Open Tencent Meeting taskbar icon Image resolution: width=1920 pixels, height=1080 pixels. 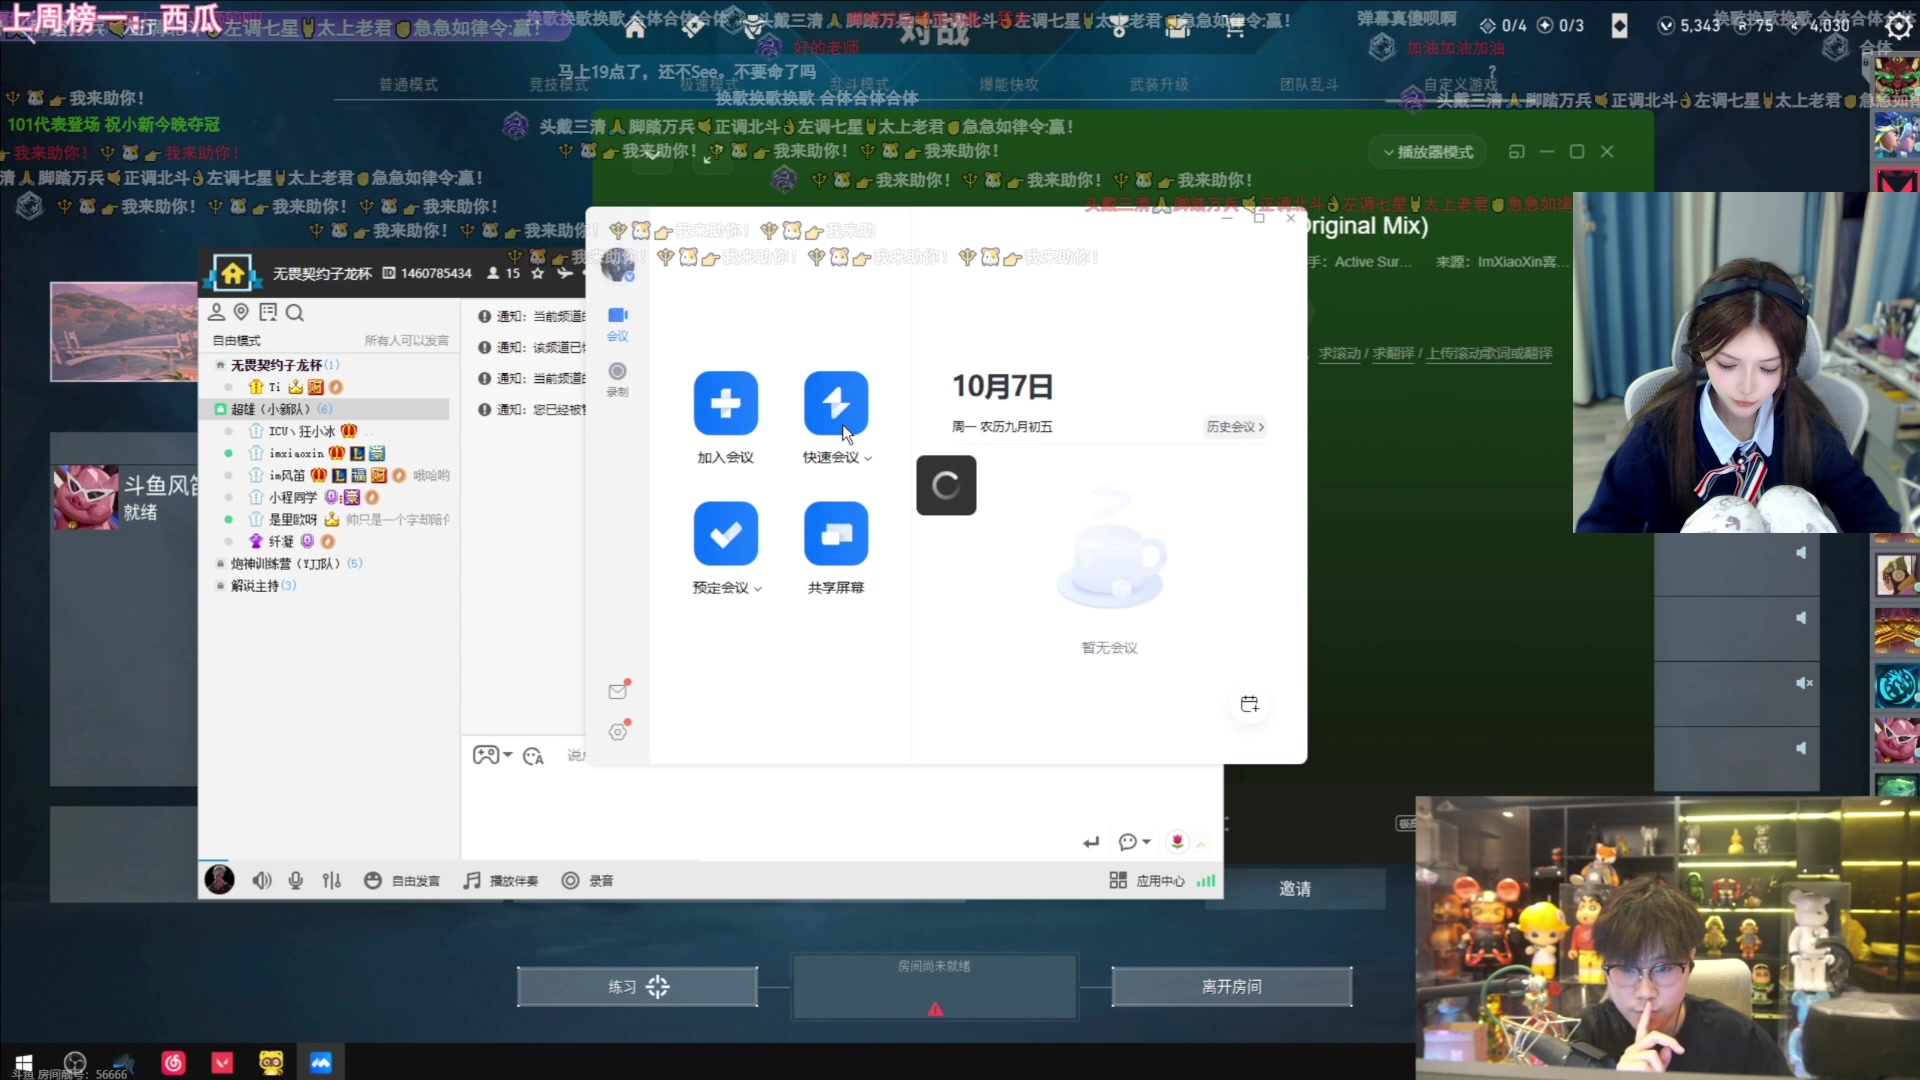320,1062
